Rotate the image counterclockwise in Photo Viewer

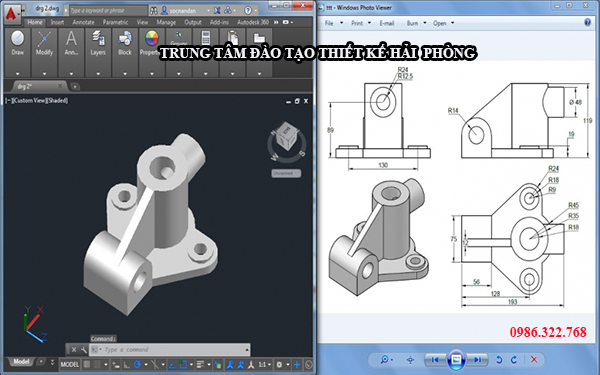499,360
